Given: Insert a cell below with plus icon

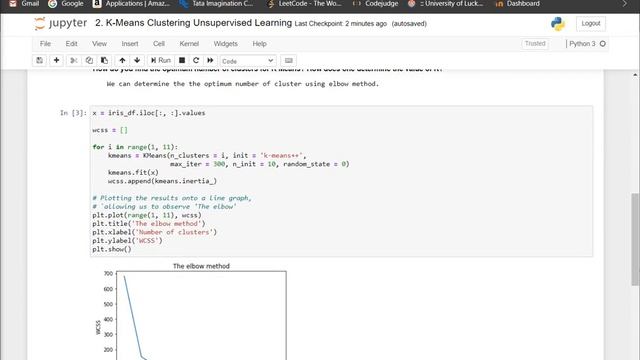Looking at the screenshot, I should coord(56,60).
